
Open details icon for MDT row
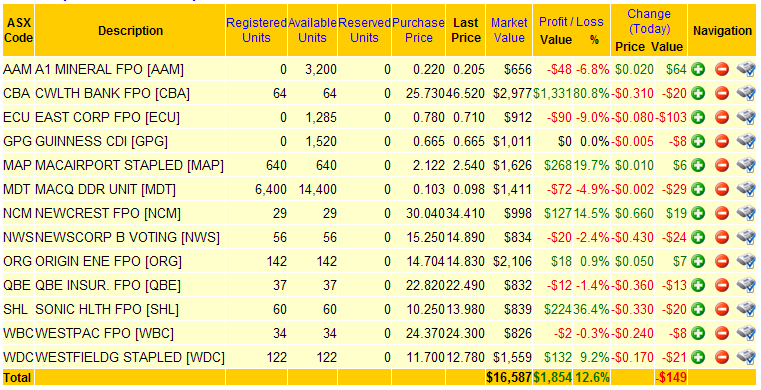pos(746,189)
